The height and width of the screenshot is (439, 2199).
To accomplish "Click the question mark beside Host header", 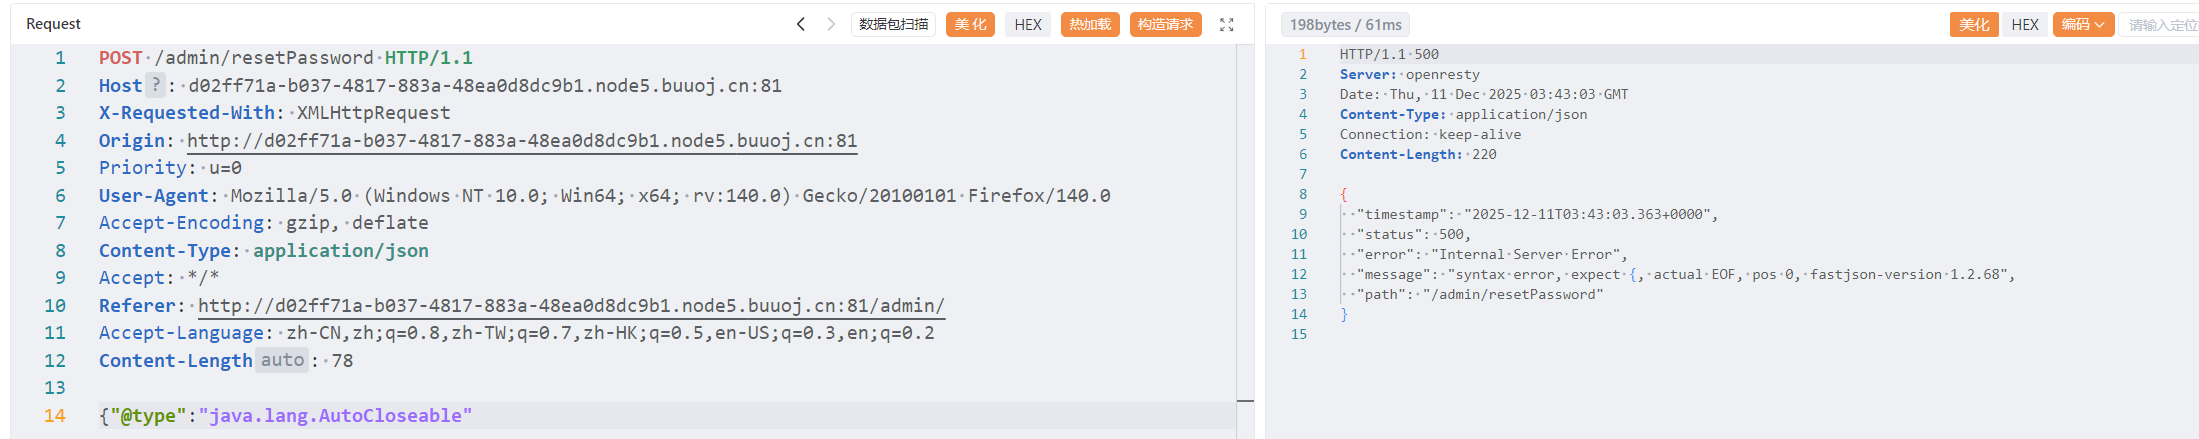I will pyautogui.click(x=156, y=85).
